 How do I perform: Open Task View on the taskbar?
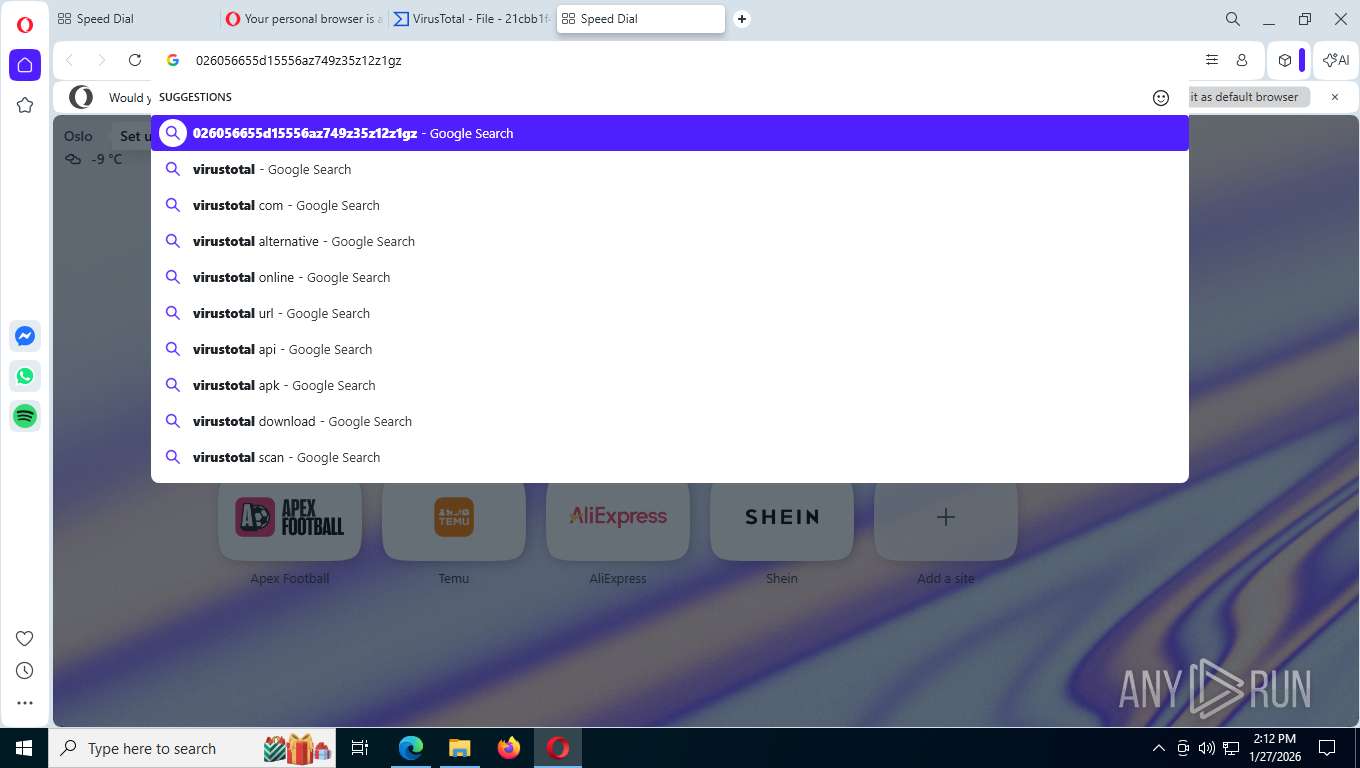[x=361, y=748]
